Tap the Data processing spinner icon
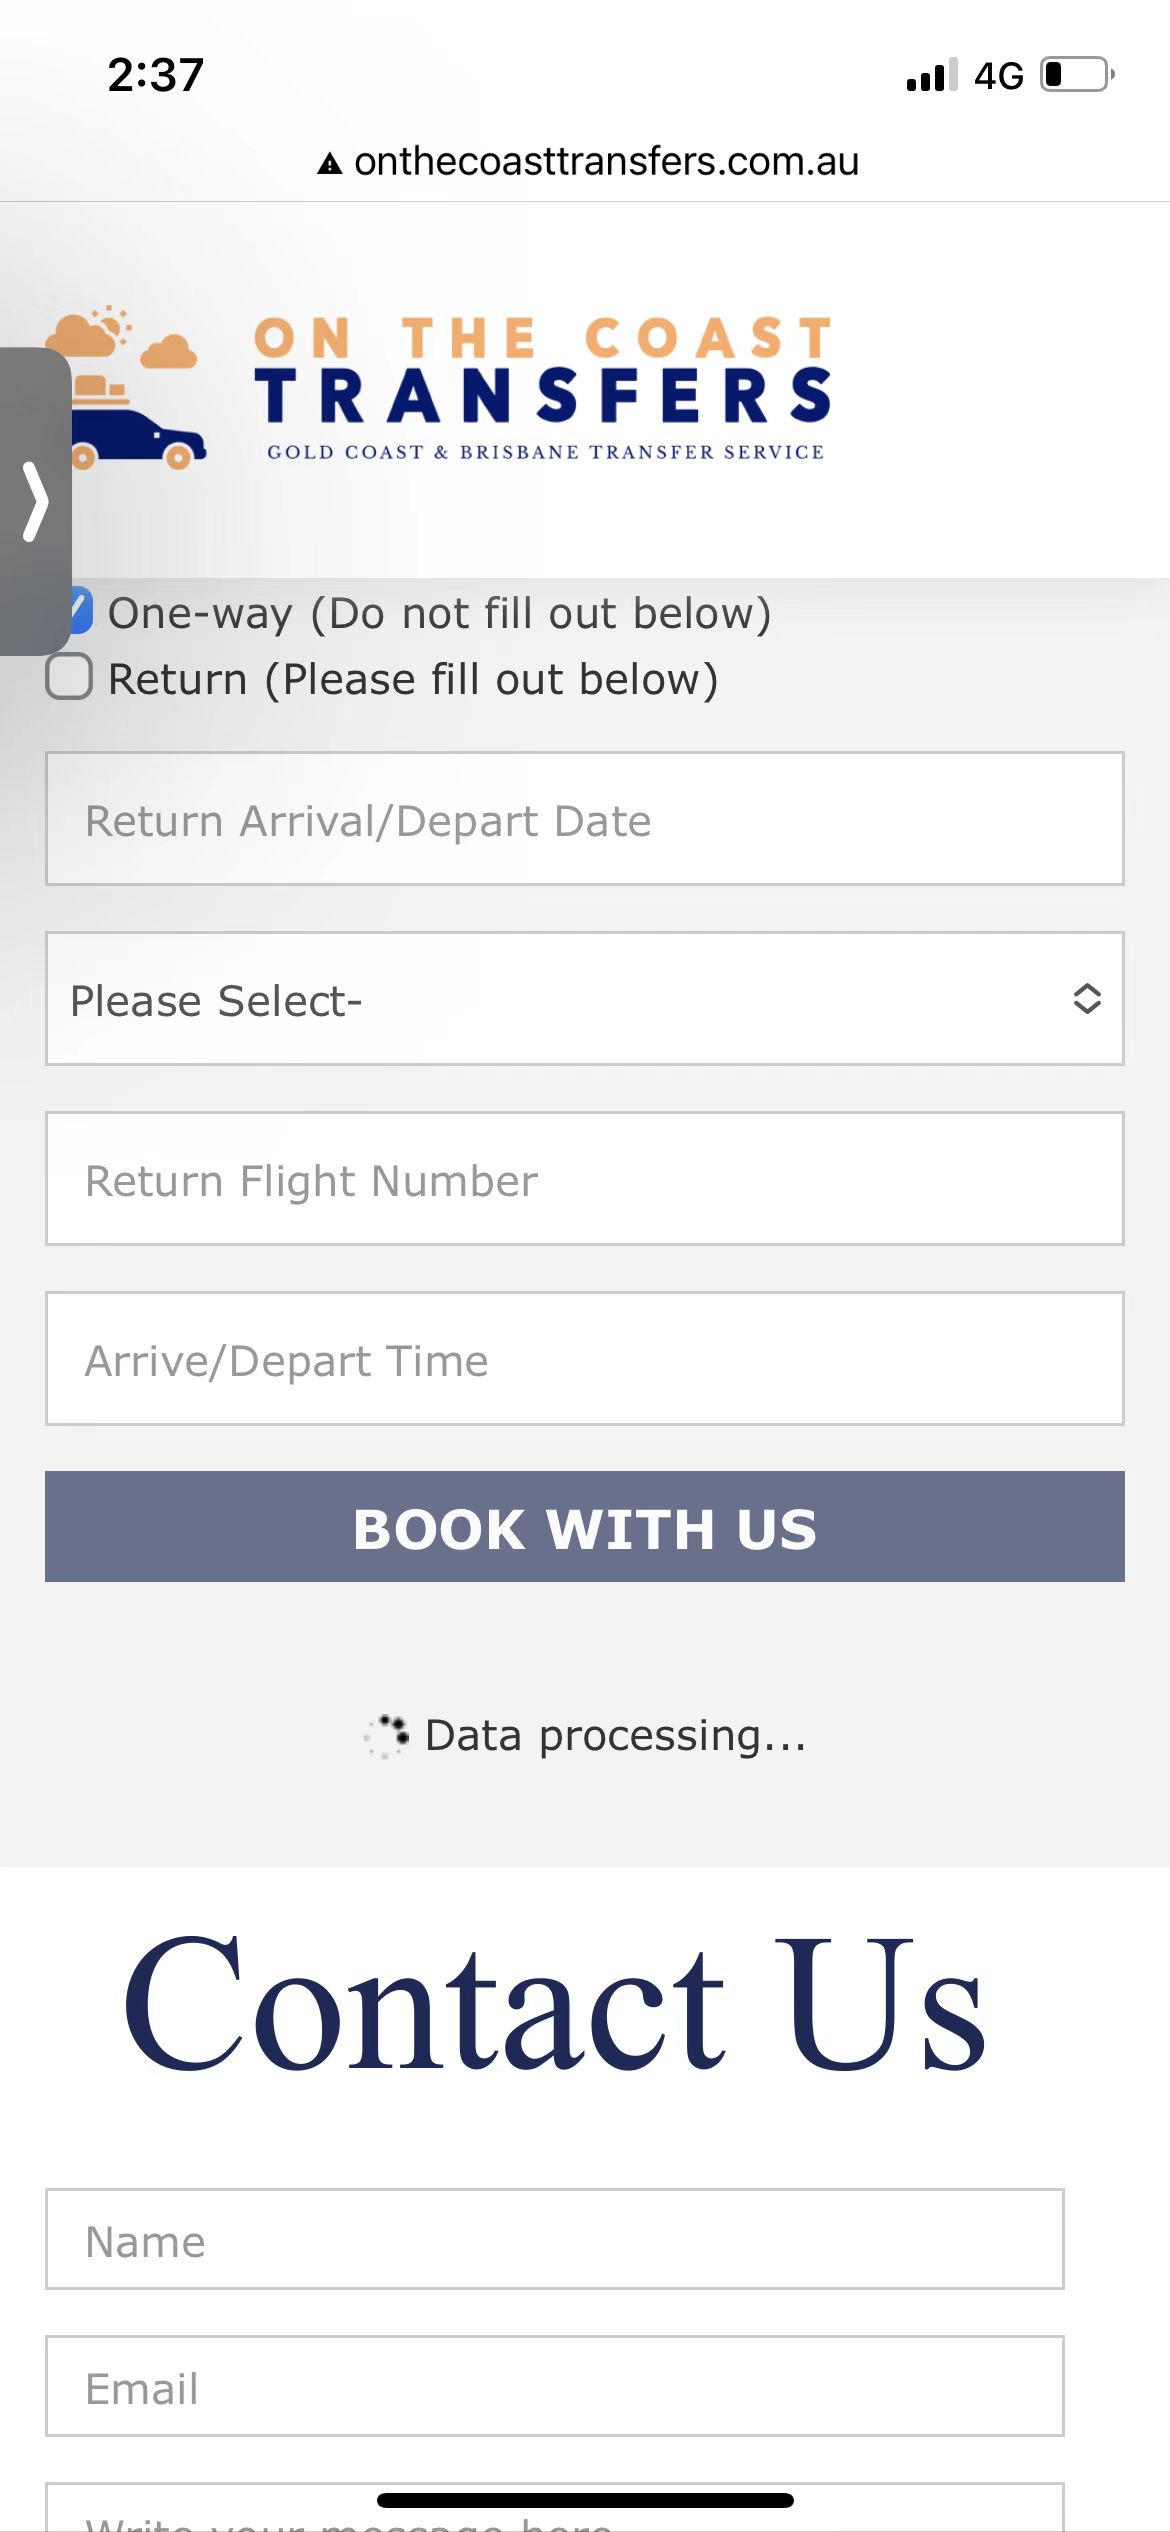 coord(388,1735)
